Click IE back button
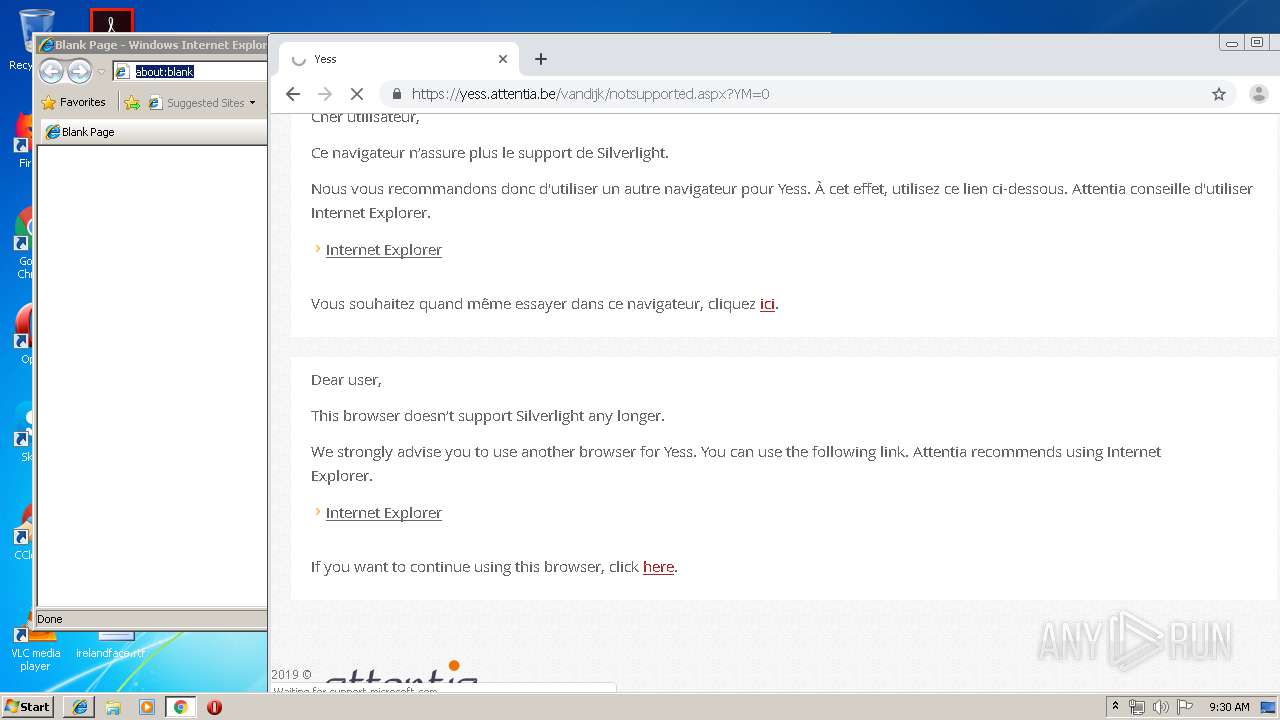1280x720 pixels. (51, 71)
